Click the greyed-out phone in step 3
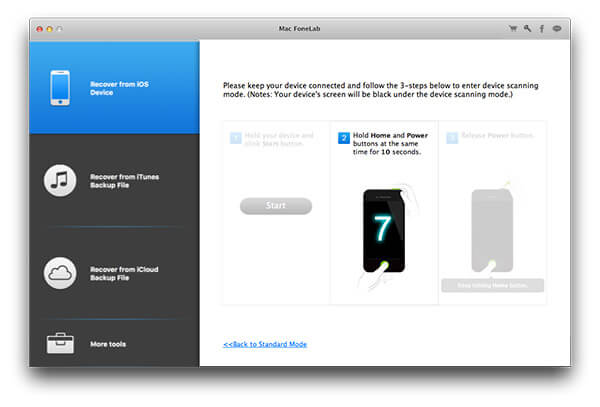 pos(492,230)
